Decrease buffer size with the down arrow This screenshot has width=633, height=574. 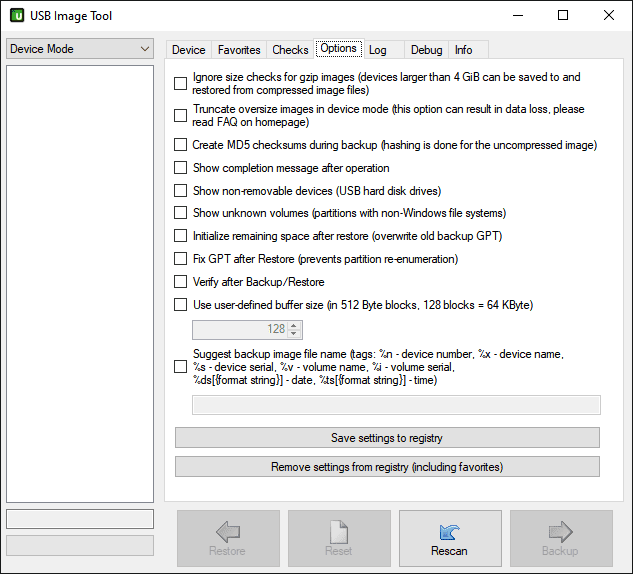[x=294, y=334]
